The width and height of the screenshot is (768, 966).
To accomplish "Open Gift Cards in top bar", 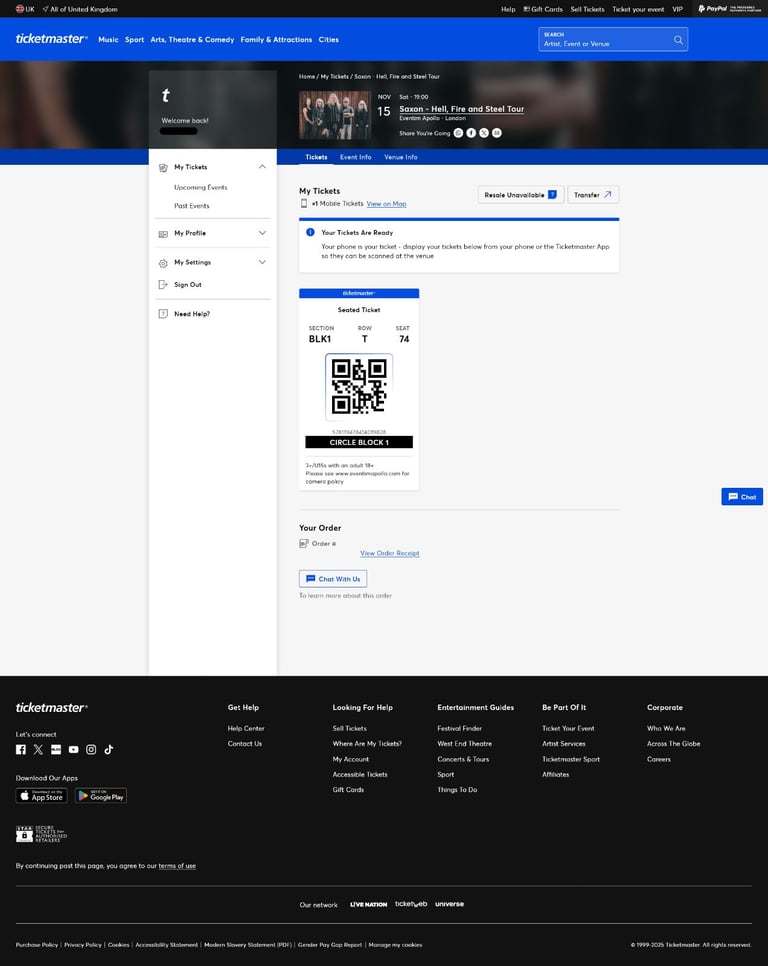I will point(543,9).
